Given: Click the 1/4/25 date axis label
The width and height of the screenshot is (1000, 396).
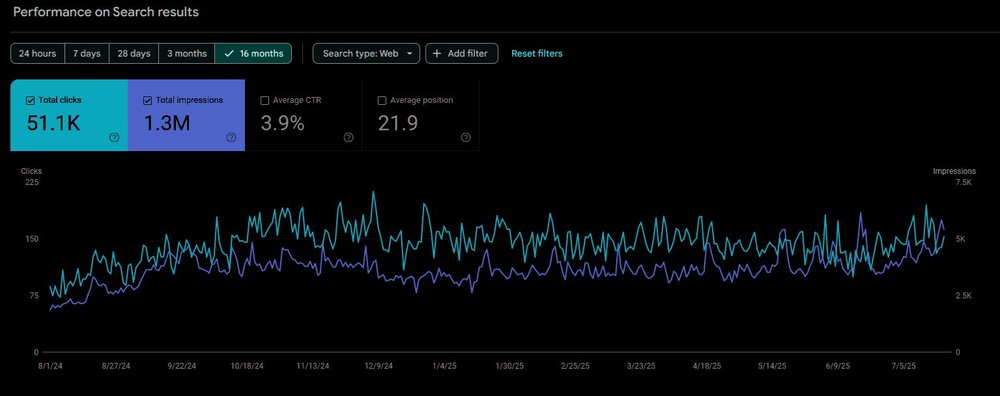Looking at the screenshot, I should tap(445, 366).
